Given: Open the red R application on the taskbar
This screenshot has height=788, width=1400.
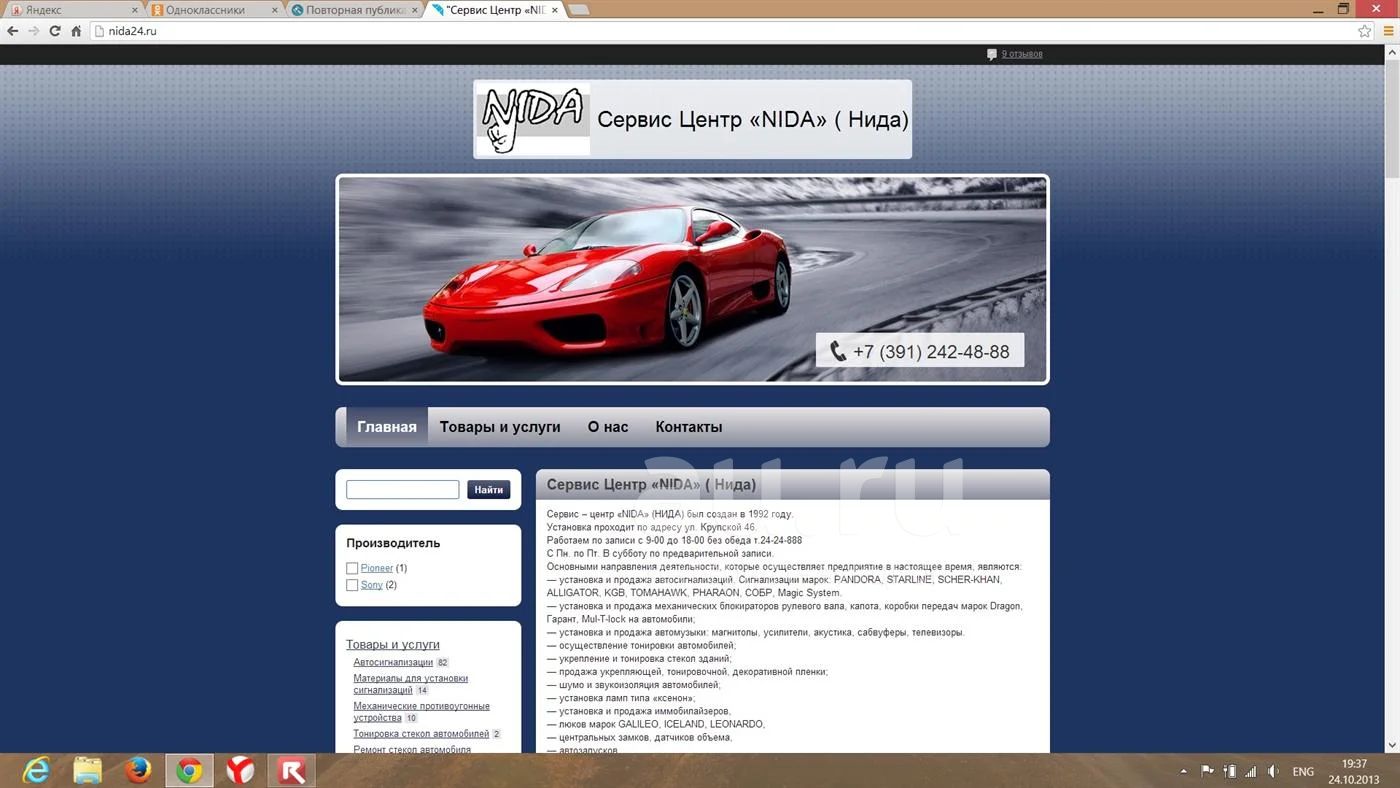Looking at the screenshot, I should click(292, 770).
